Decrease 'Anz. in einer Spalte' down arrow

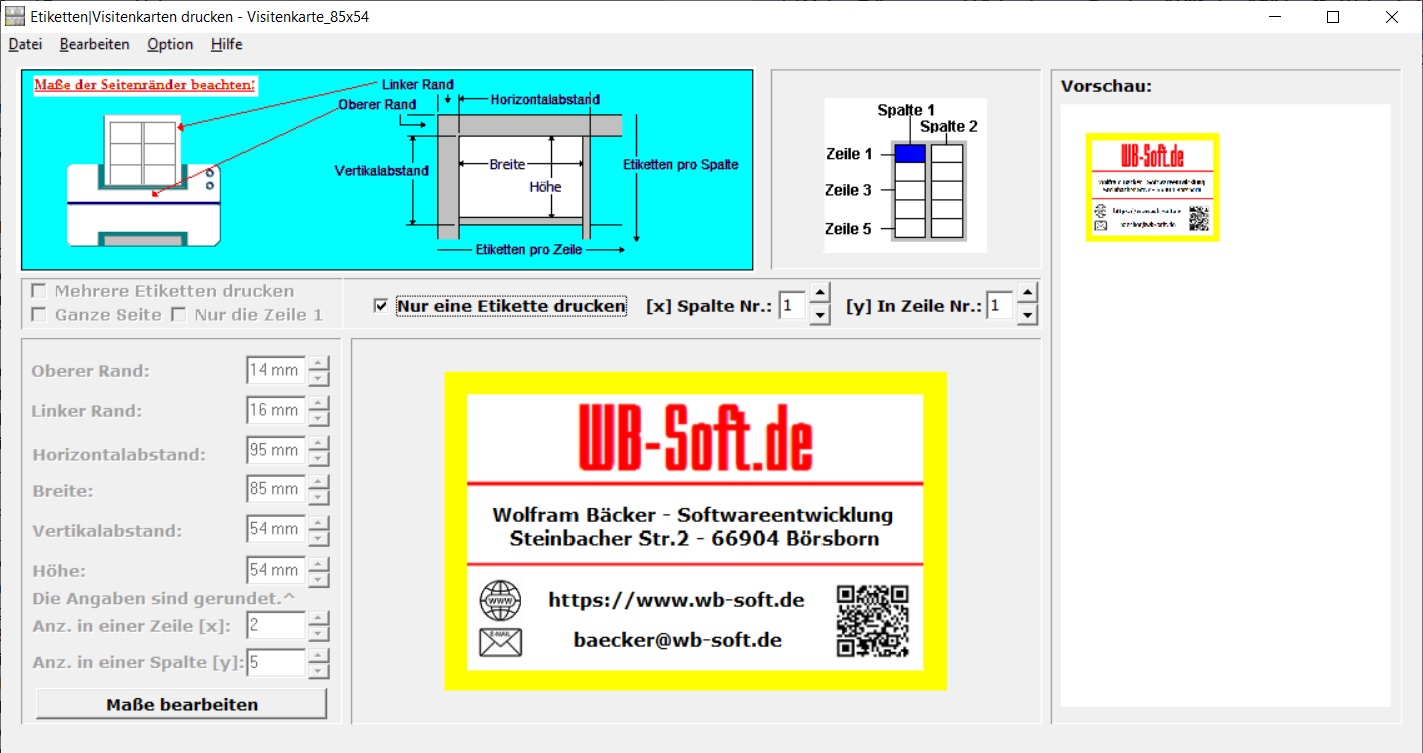point(319,670)
